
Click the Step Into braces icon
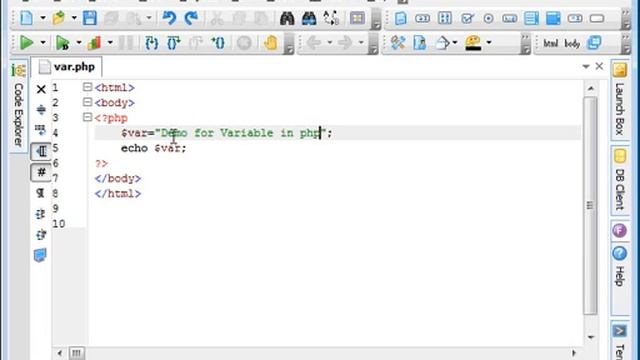(152, 43)
